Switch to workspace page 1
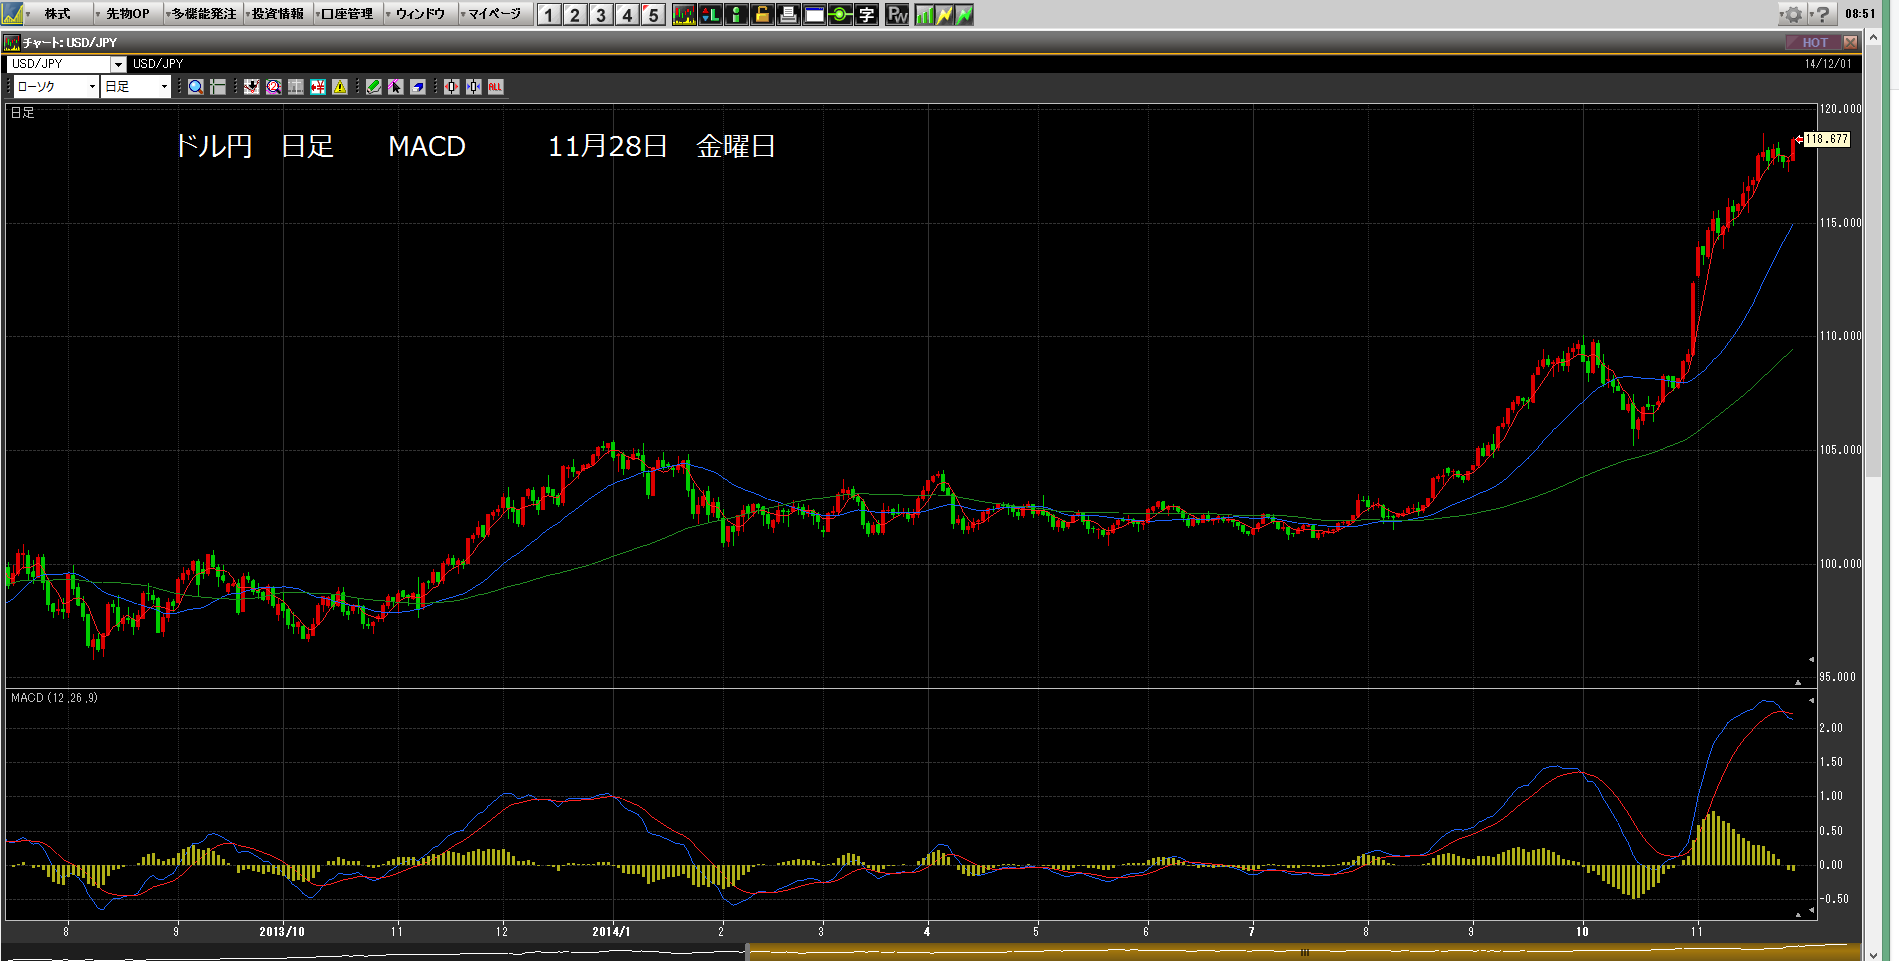Image resolution: width=1899 pixels, height=961 pixels. click(x=549, y=15)
